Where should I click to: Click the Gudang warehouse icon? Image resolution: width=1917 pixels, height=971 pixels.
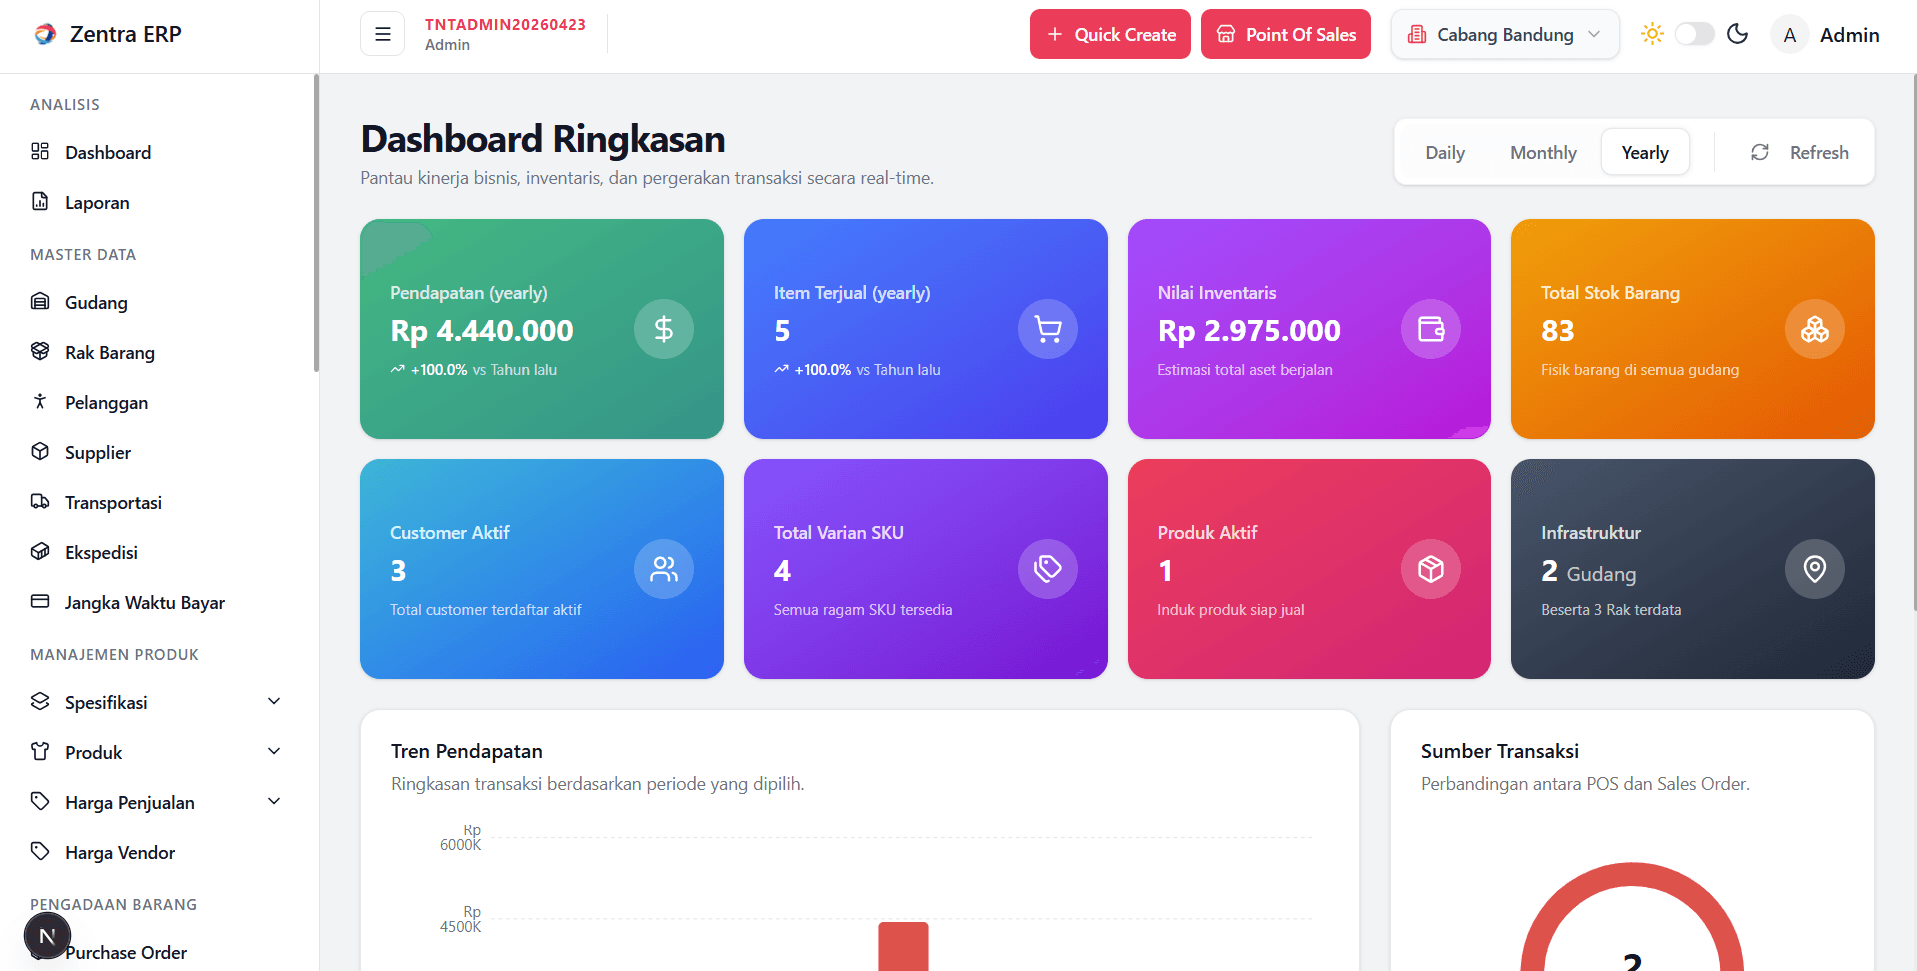(40, 301)
